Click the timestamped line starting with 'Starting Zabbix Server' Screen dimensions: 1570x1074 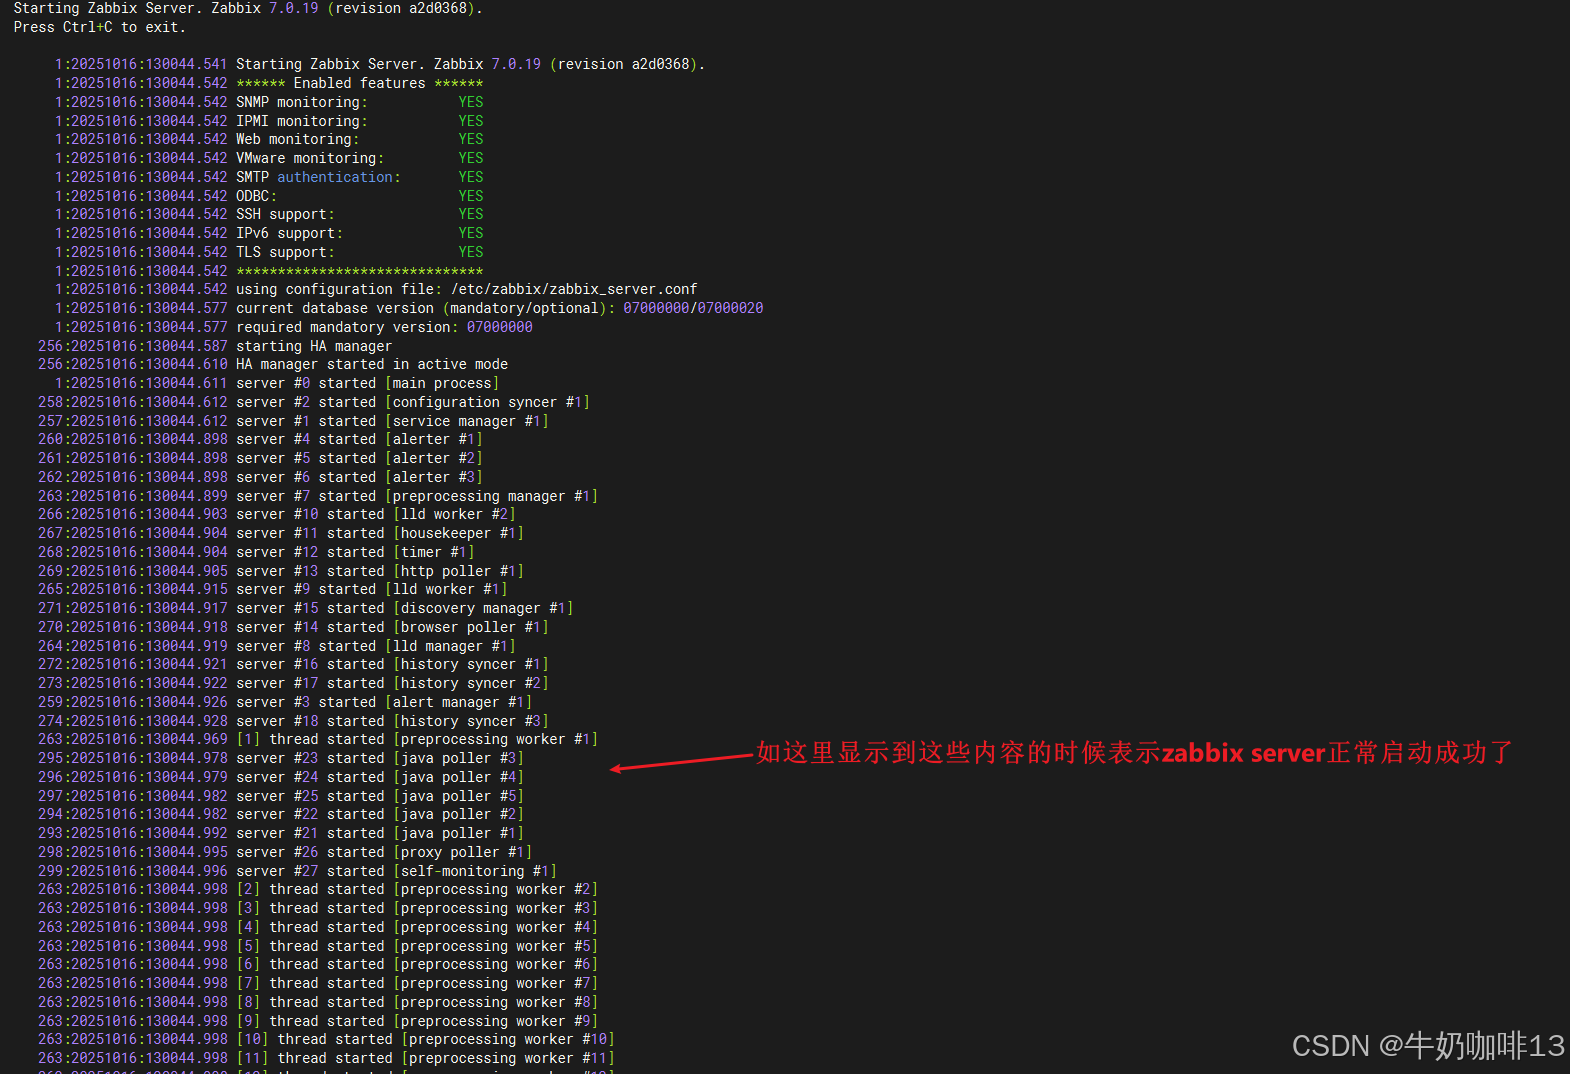click(x=380, y=64)
